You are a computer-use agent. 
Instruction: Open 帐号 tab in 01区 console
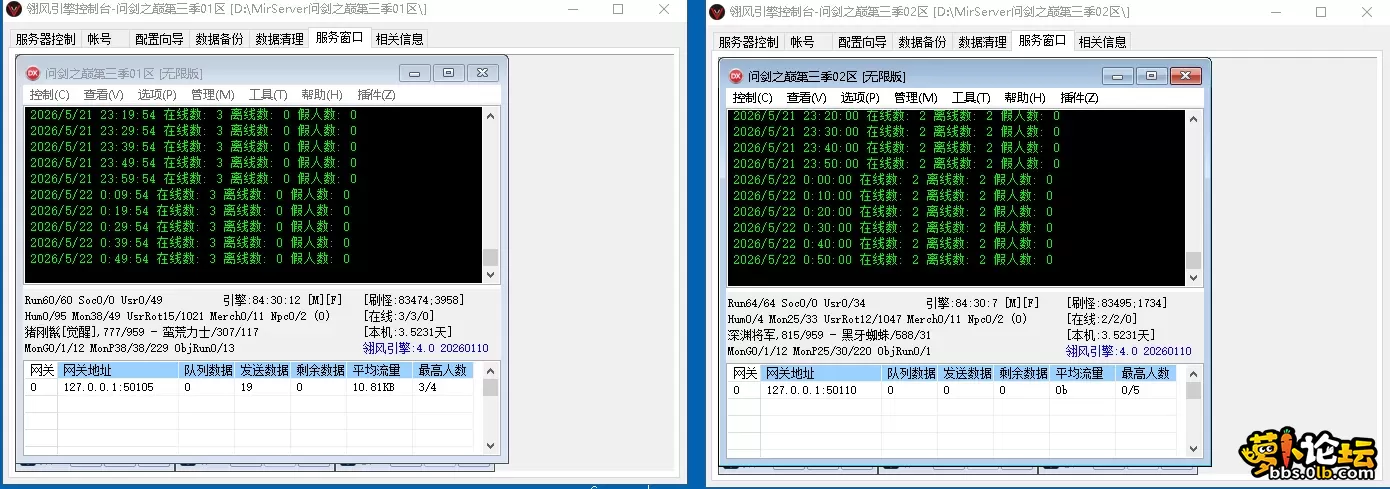point(99,40)
